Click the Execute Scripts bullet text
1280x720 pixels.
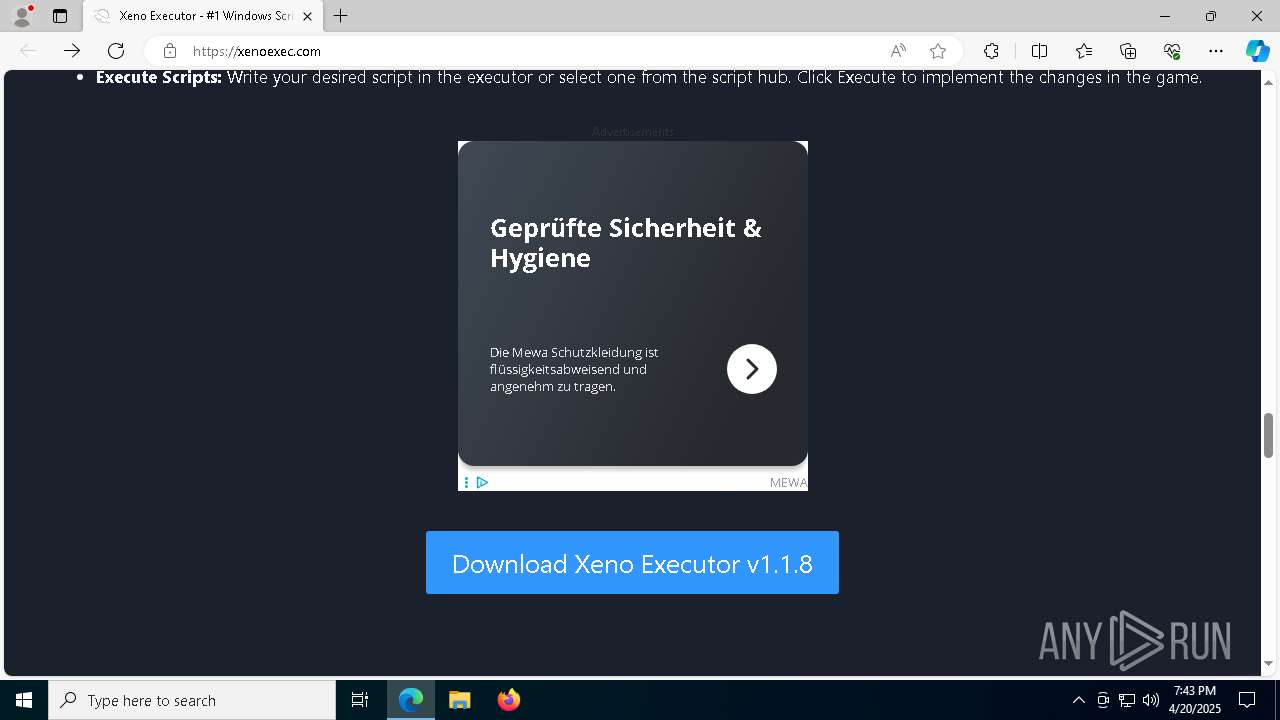point(649,77)
